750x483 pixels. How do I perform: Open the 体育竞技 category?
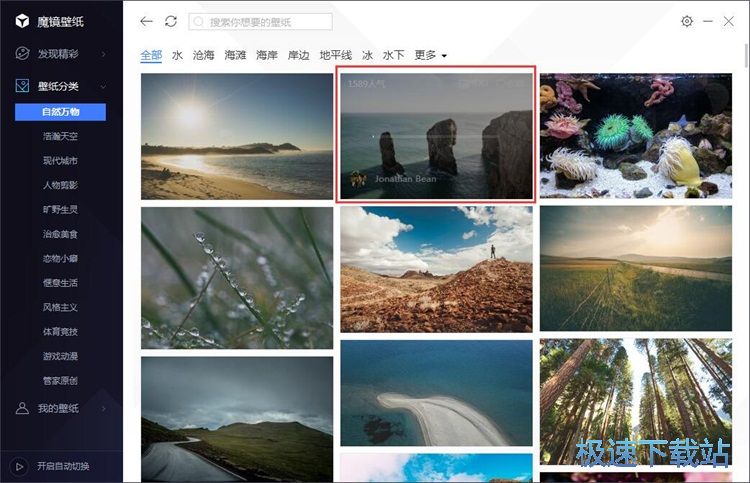coord(60,332)
